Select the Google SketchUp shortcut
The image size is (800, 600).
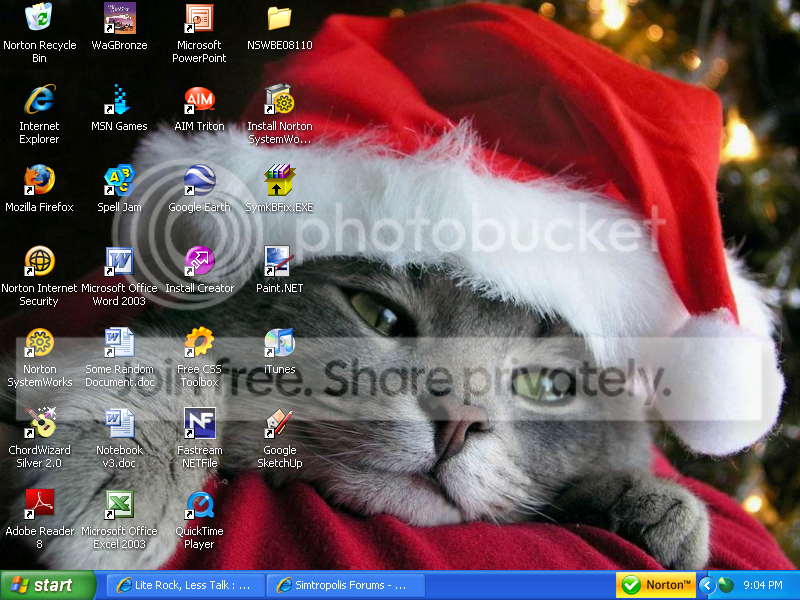[279, 422]
